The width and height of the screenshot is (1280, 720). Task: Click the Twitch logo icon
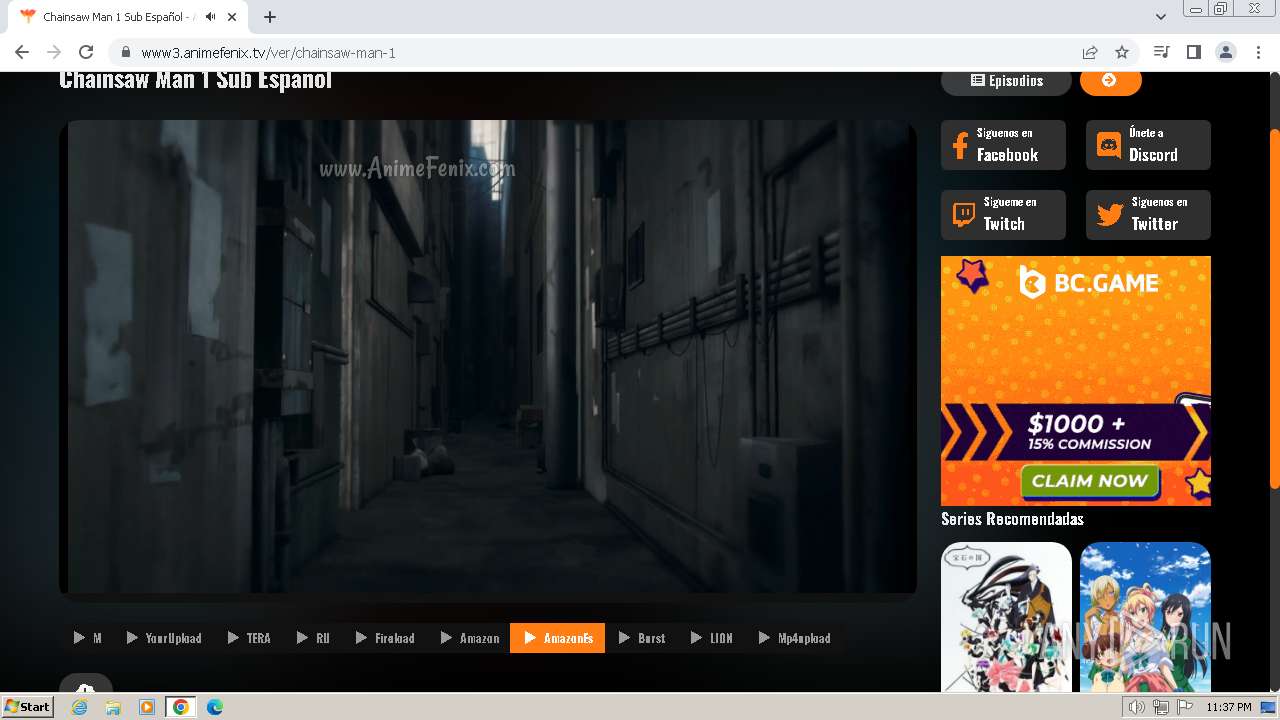[x=964, y=215]
